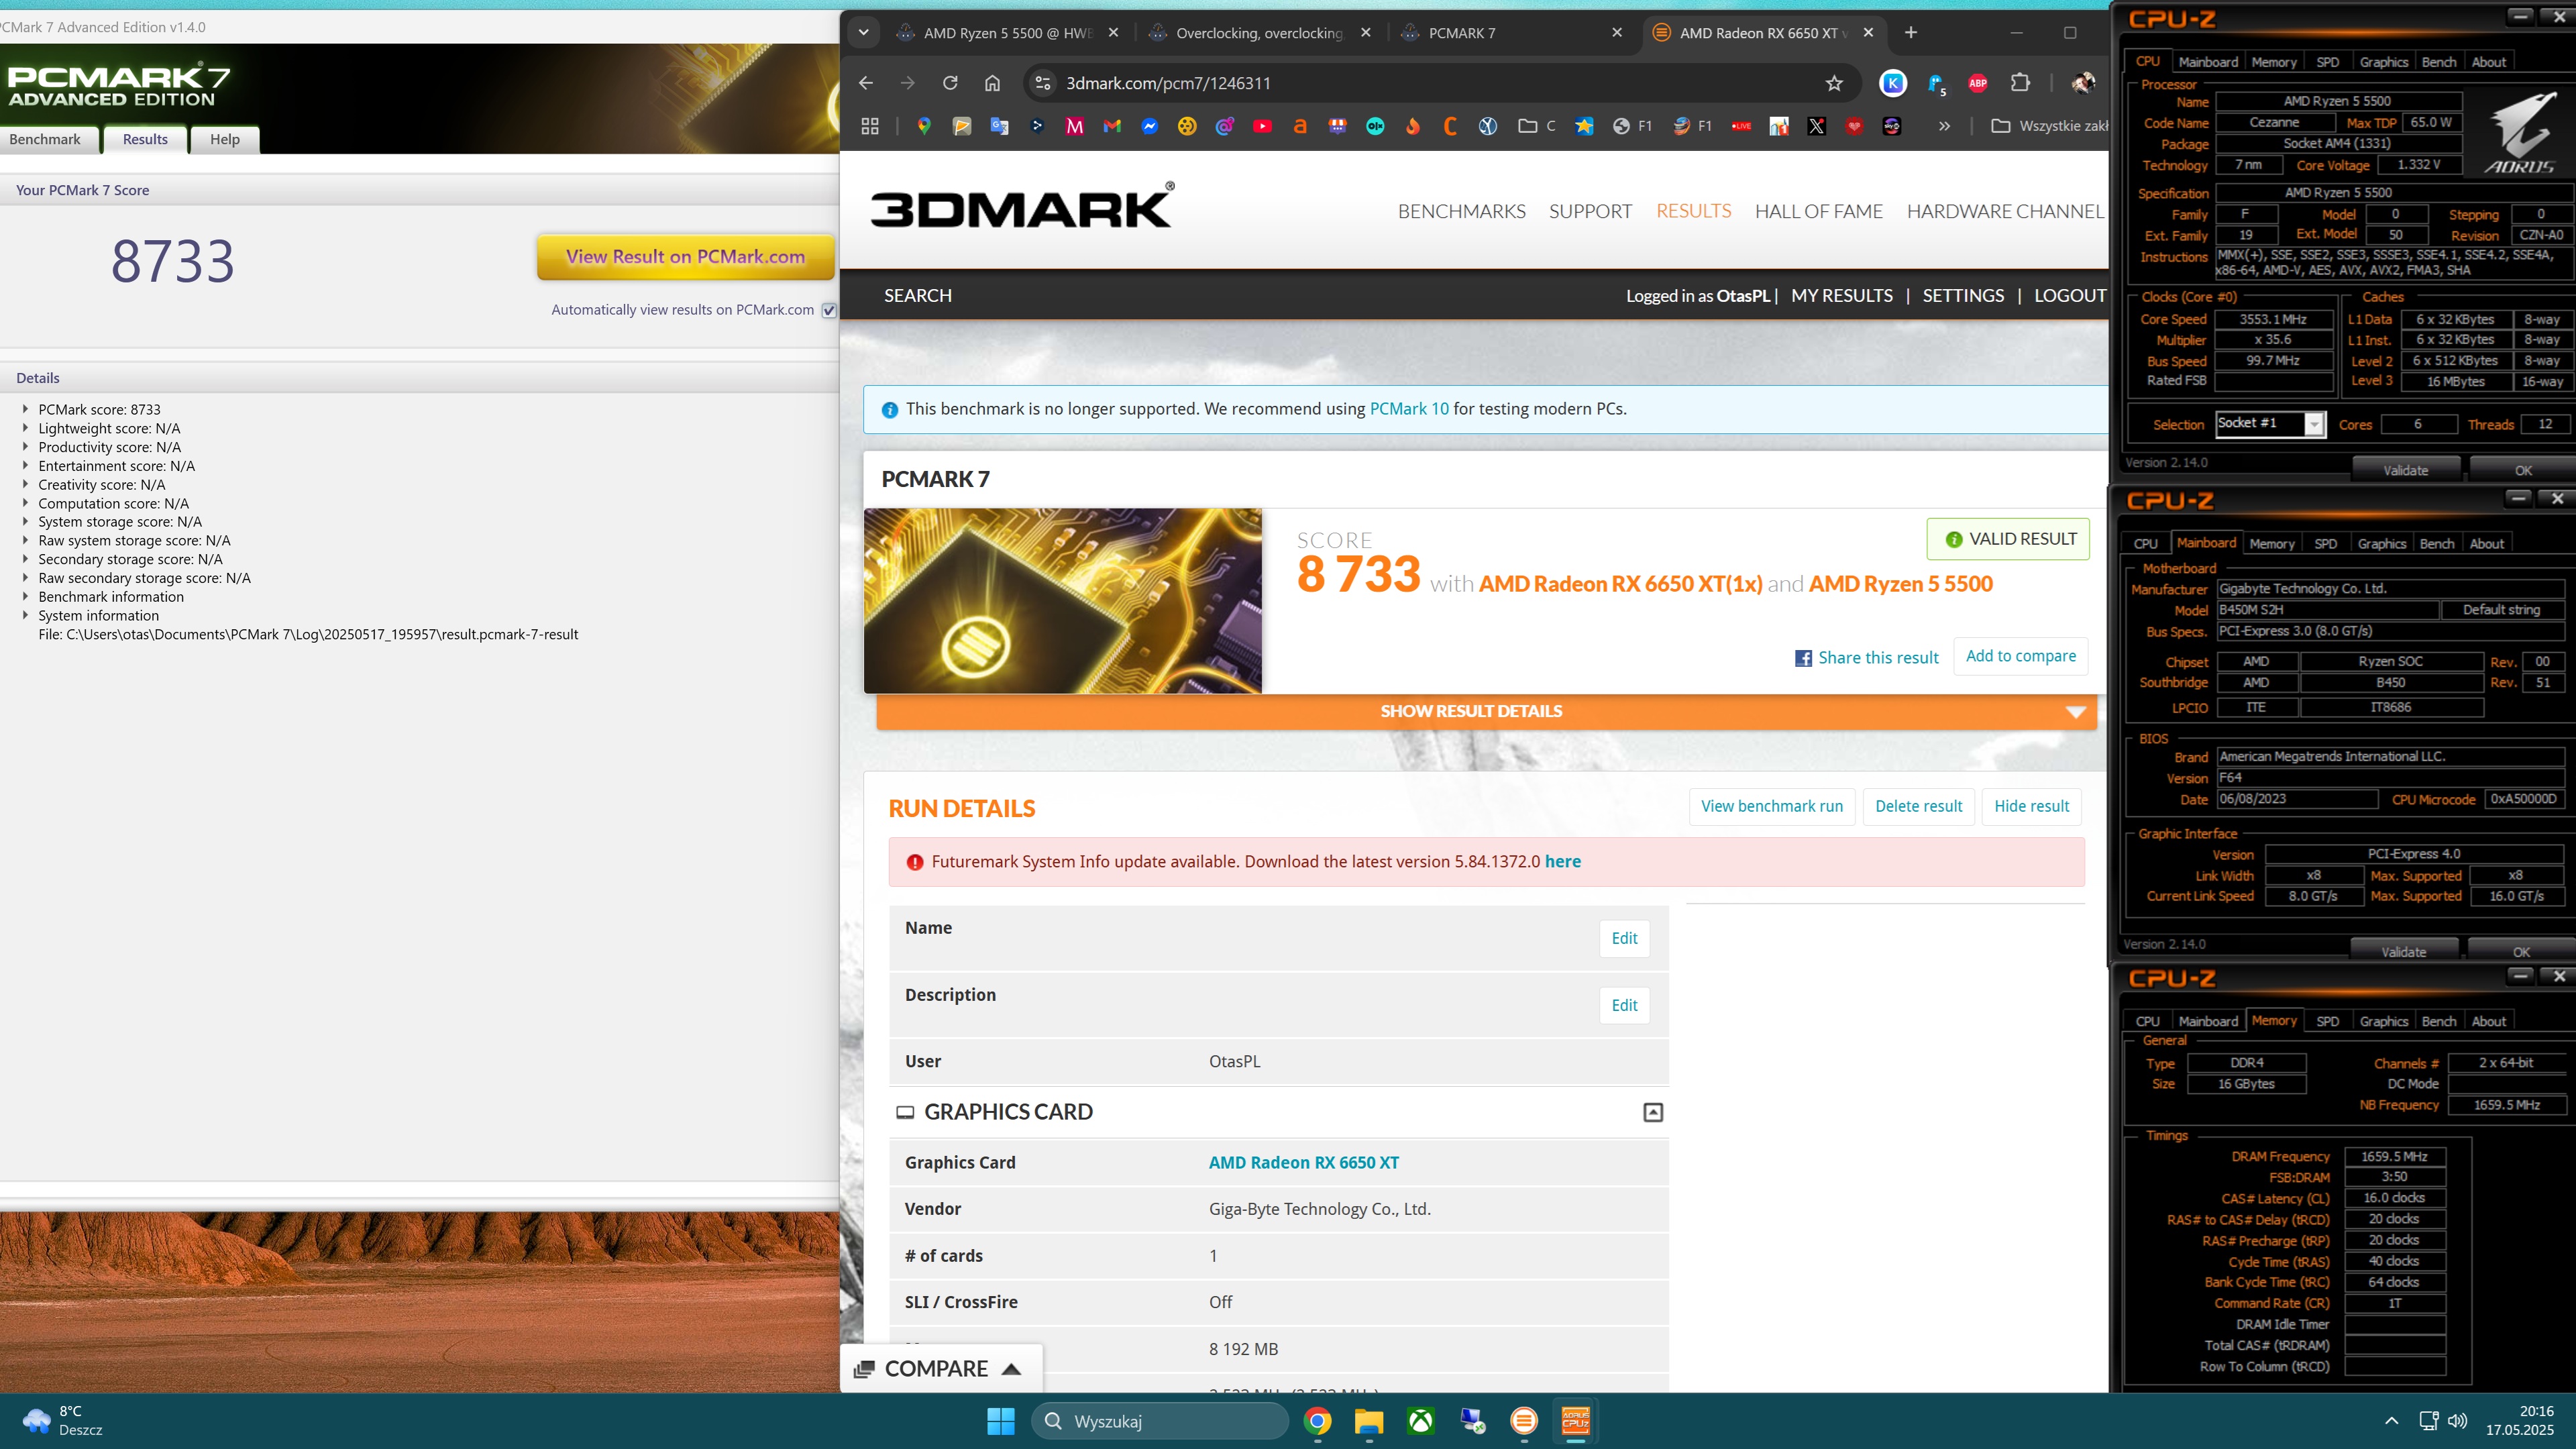Open the Messenger bookmark icon

[1149, 126]
